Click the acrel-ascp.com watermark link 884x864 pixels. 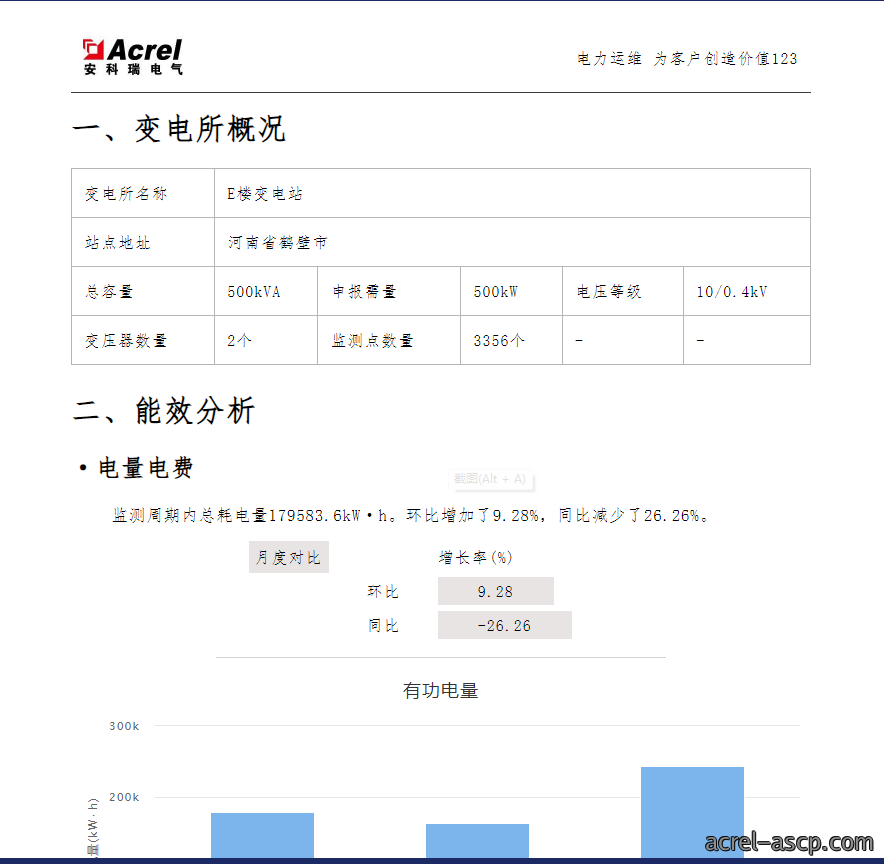789,842
